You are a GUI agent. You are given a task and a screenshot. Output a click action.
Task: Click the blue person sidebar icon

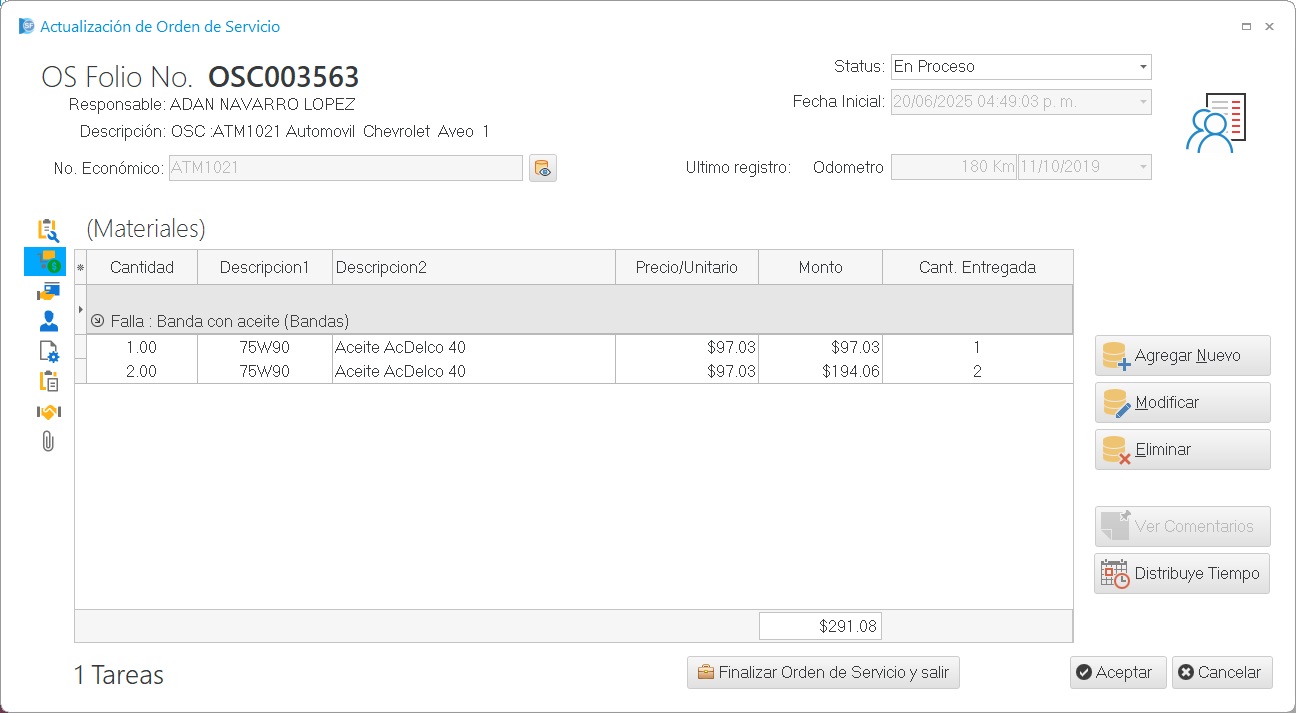(46, 321)
